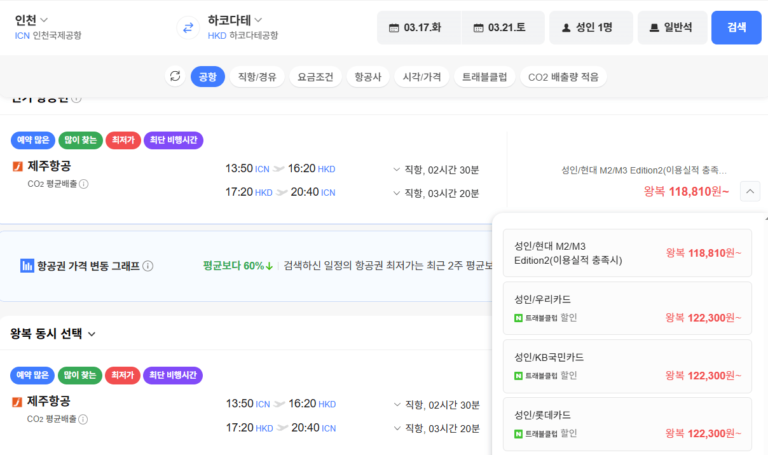Toggle the CO2 배출량 적음 filter

pos(562,77)
